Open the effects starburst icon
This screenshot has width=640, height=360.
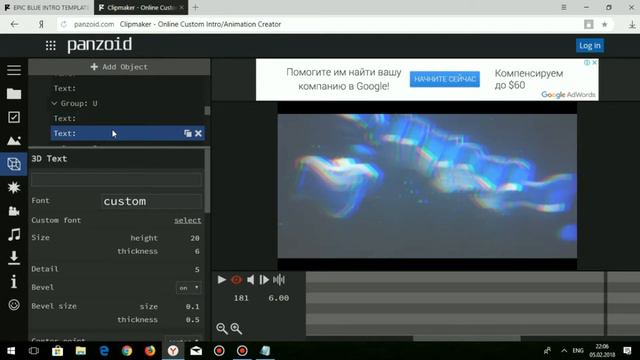(x=14, y=187)
